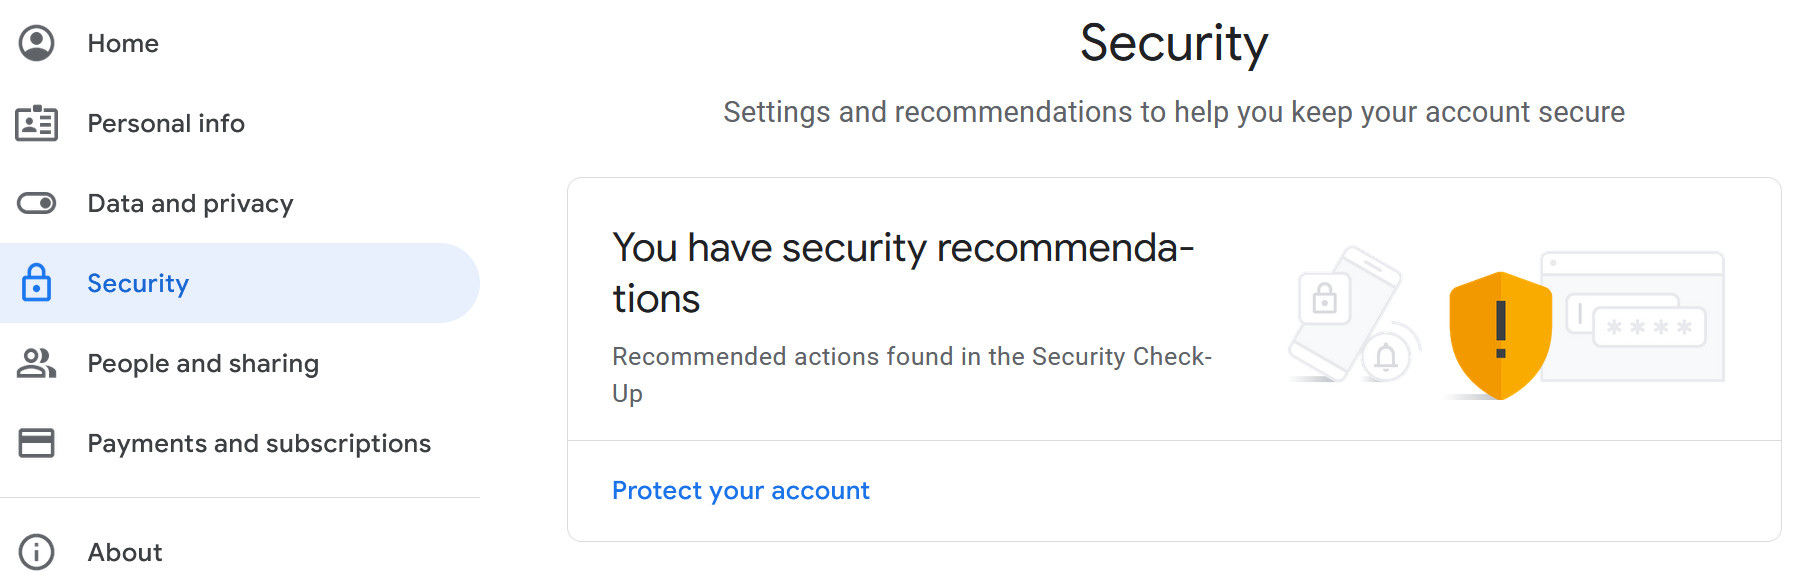Go to Personal info section
Image resolution: width=1794 pixels, height=583 pixels.
click(166, 123)
